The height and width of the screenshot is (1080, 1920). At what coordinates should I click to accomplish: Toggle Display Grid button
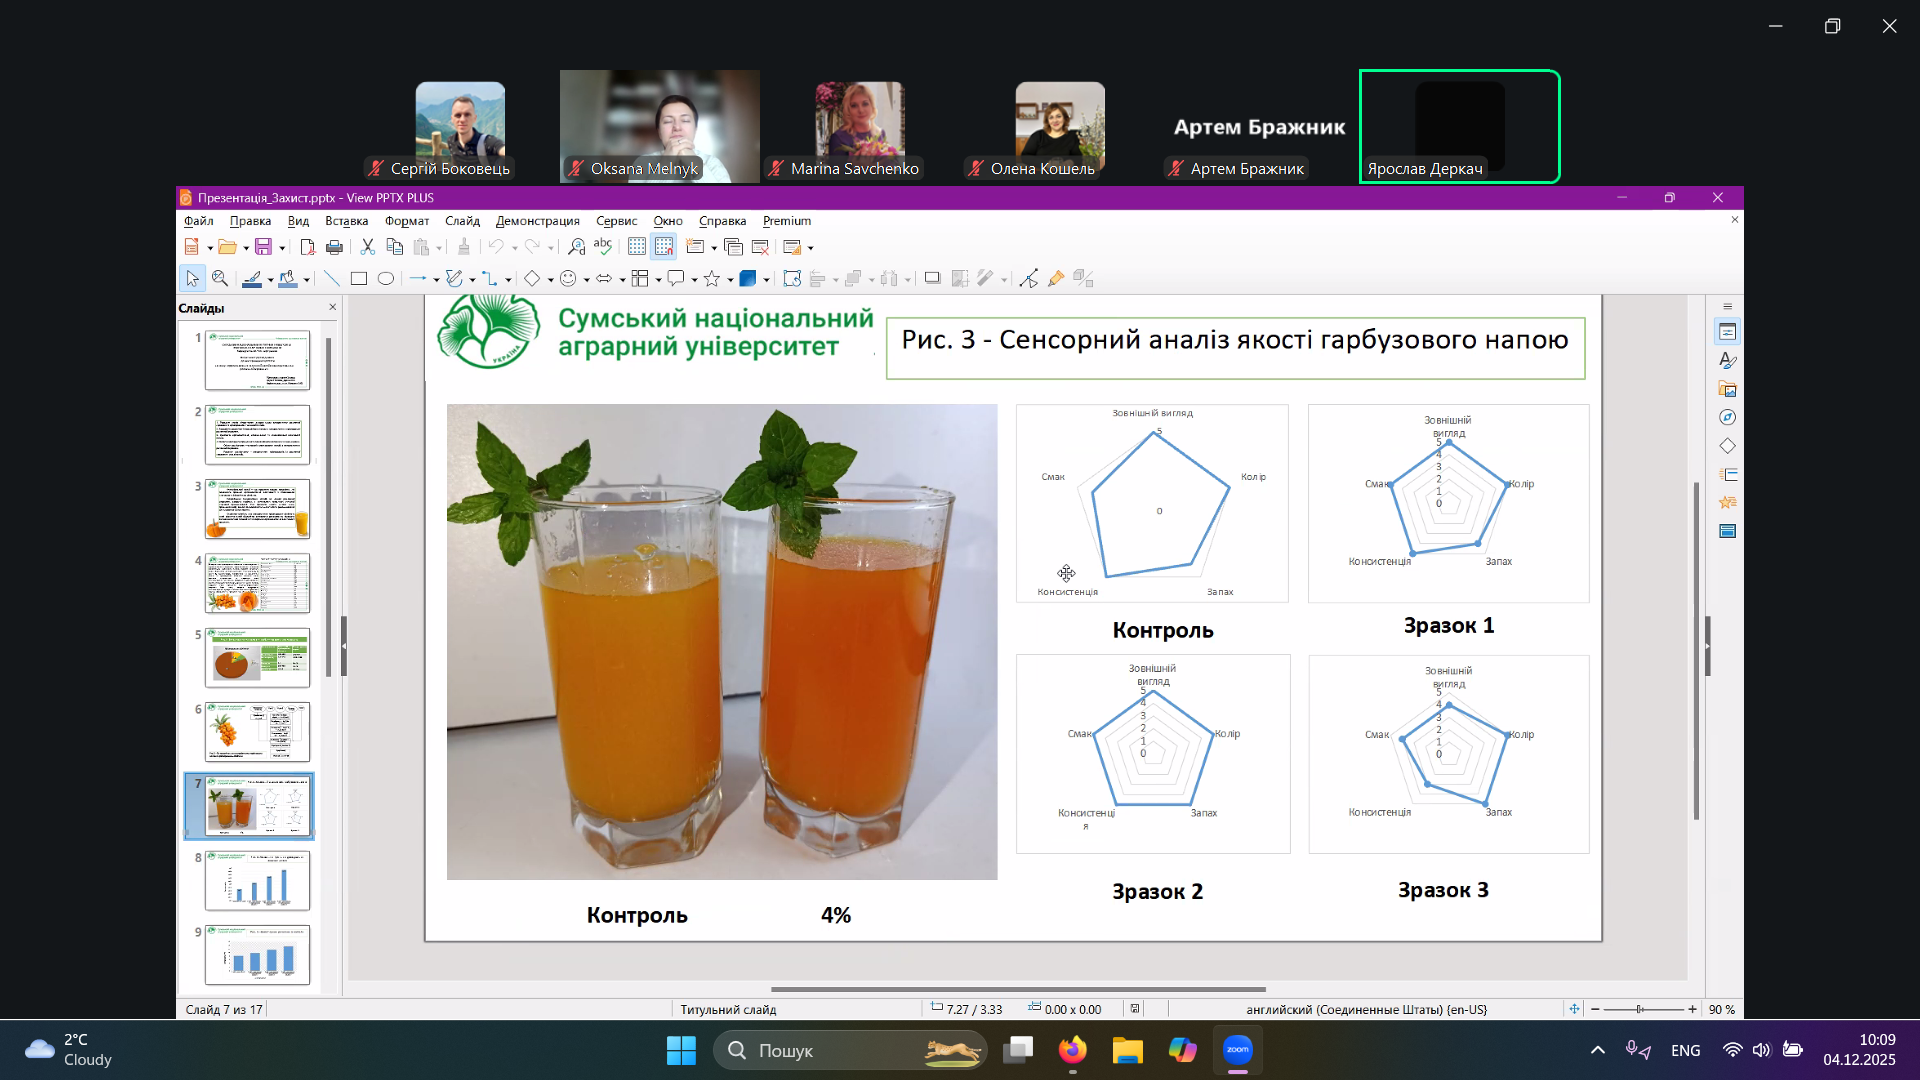(636, 247)
